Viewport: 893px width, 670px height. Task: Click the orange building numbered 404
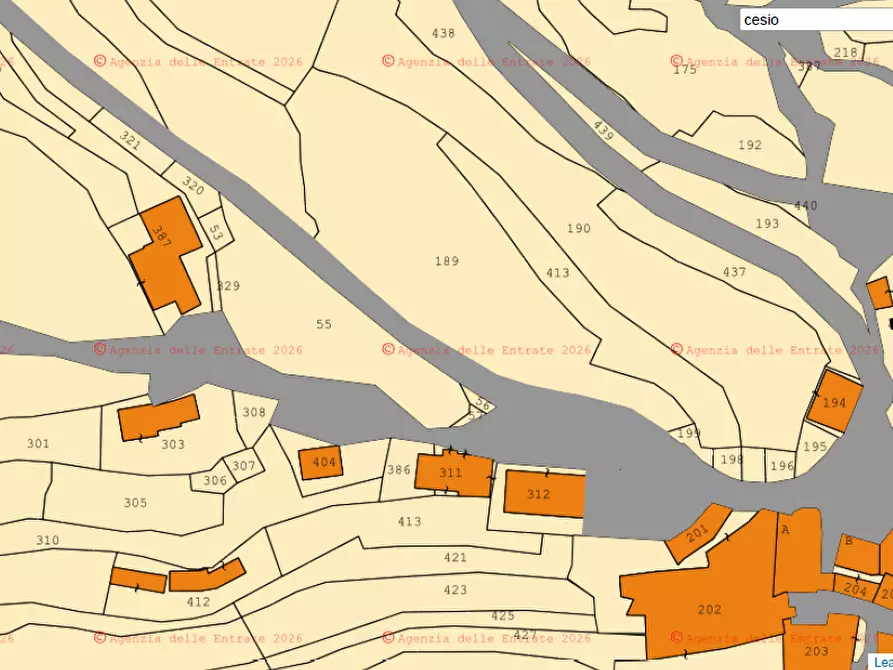click(321, 463)
